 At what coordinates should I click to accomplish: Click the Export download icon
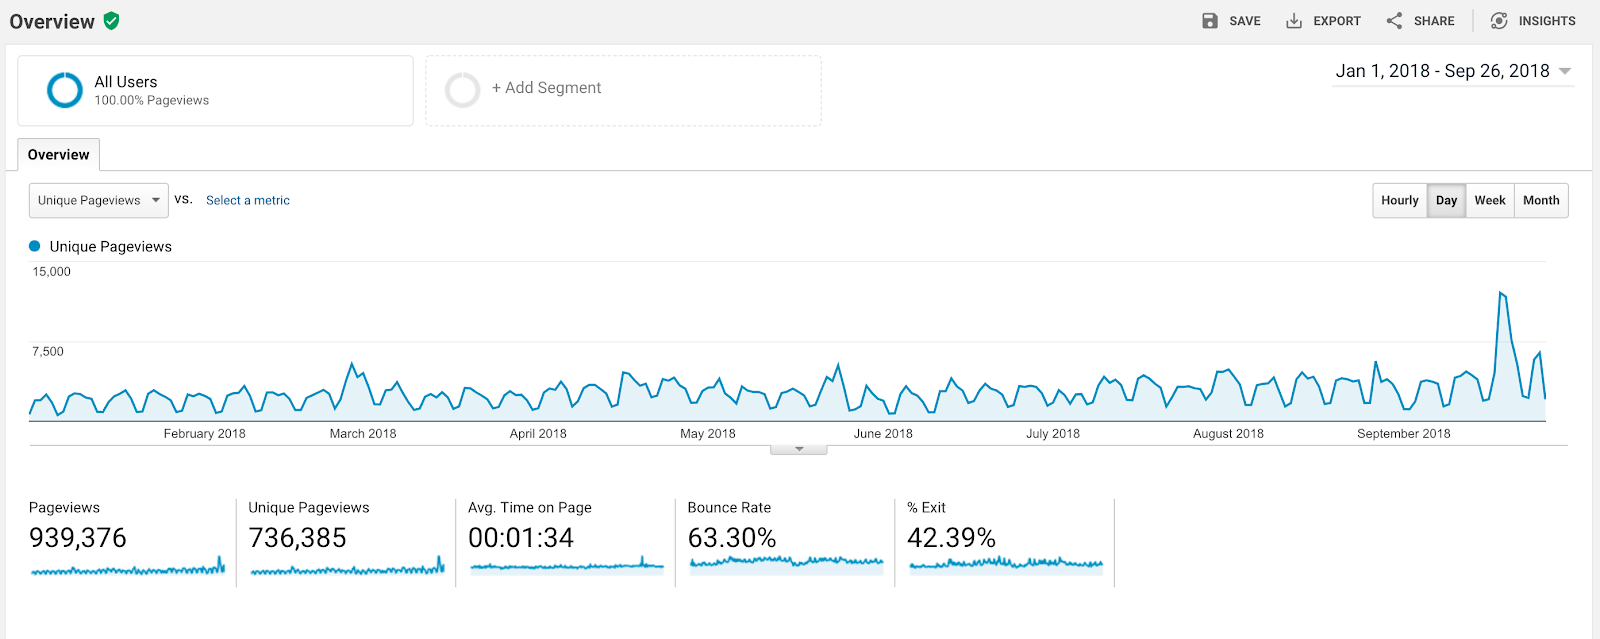pos(1294,21)
